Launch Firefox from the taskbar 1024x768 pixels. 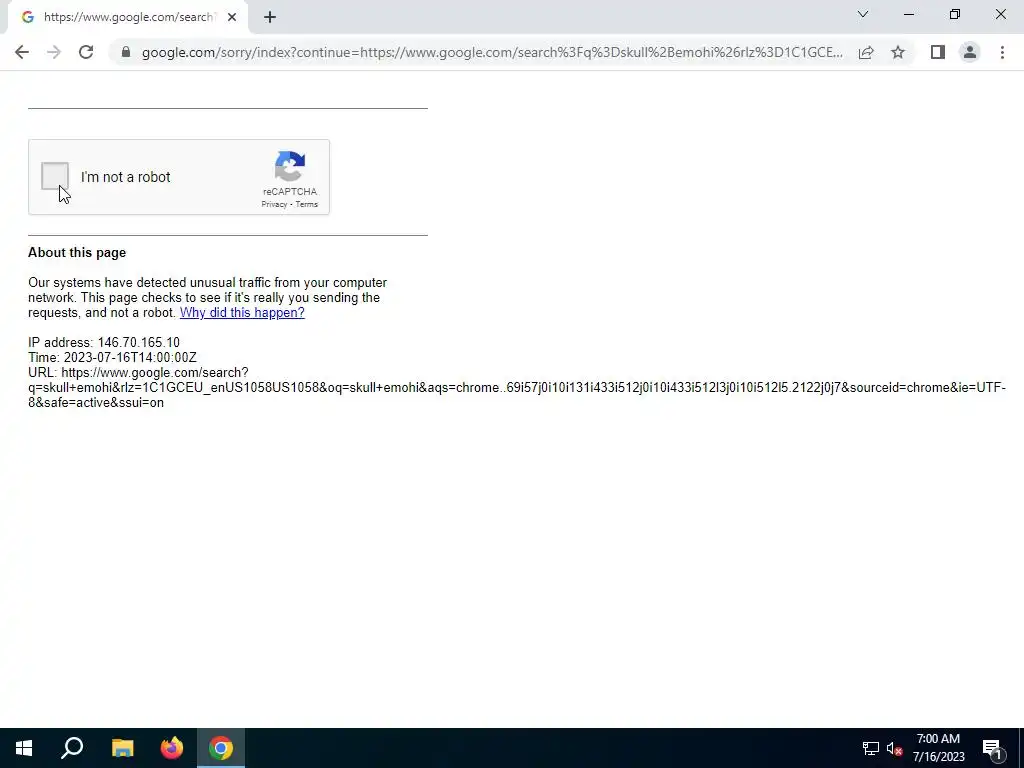[172, 748]
